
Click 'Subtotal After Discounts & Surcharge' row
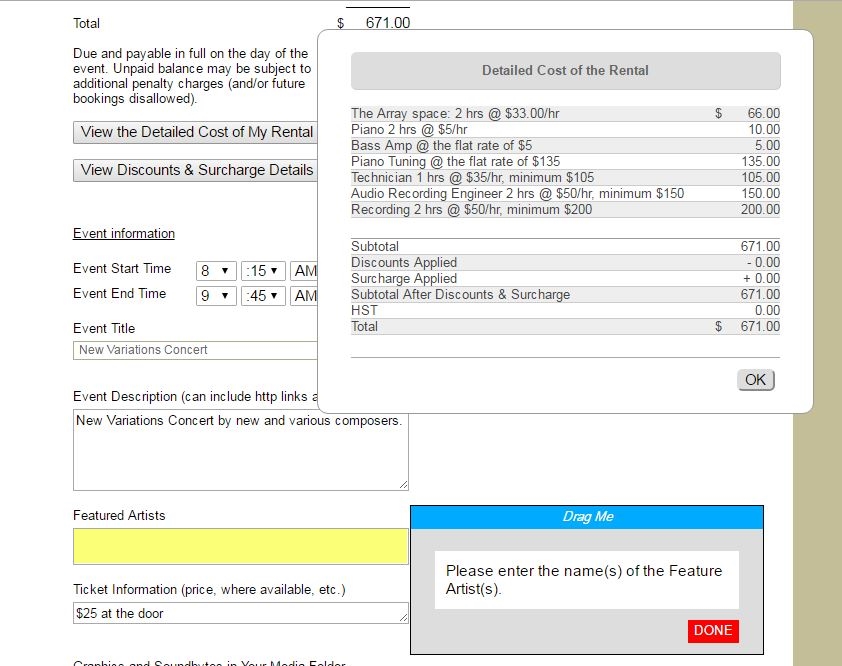pos(565,295)
